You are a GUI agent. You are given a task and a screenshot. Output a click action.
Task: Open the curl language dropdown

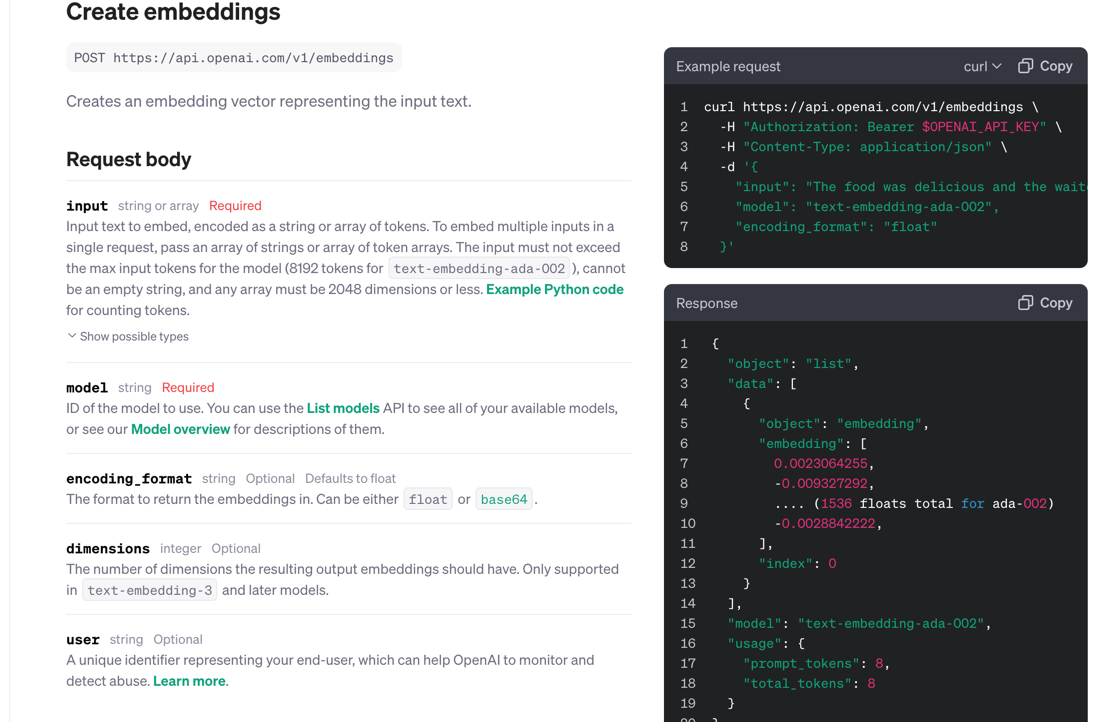(x=982, y=66)
